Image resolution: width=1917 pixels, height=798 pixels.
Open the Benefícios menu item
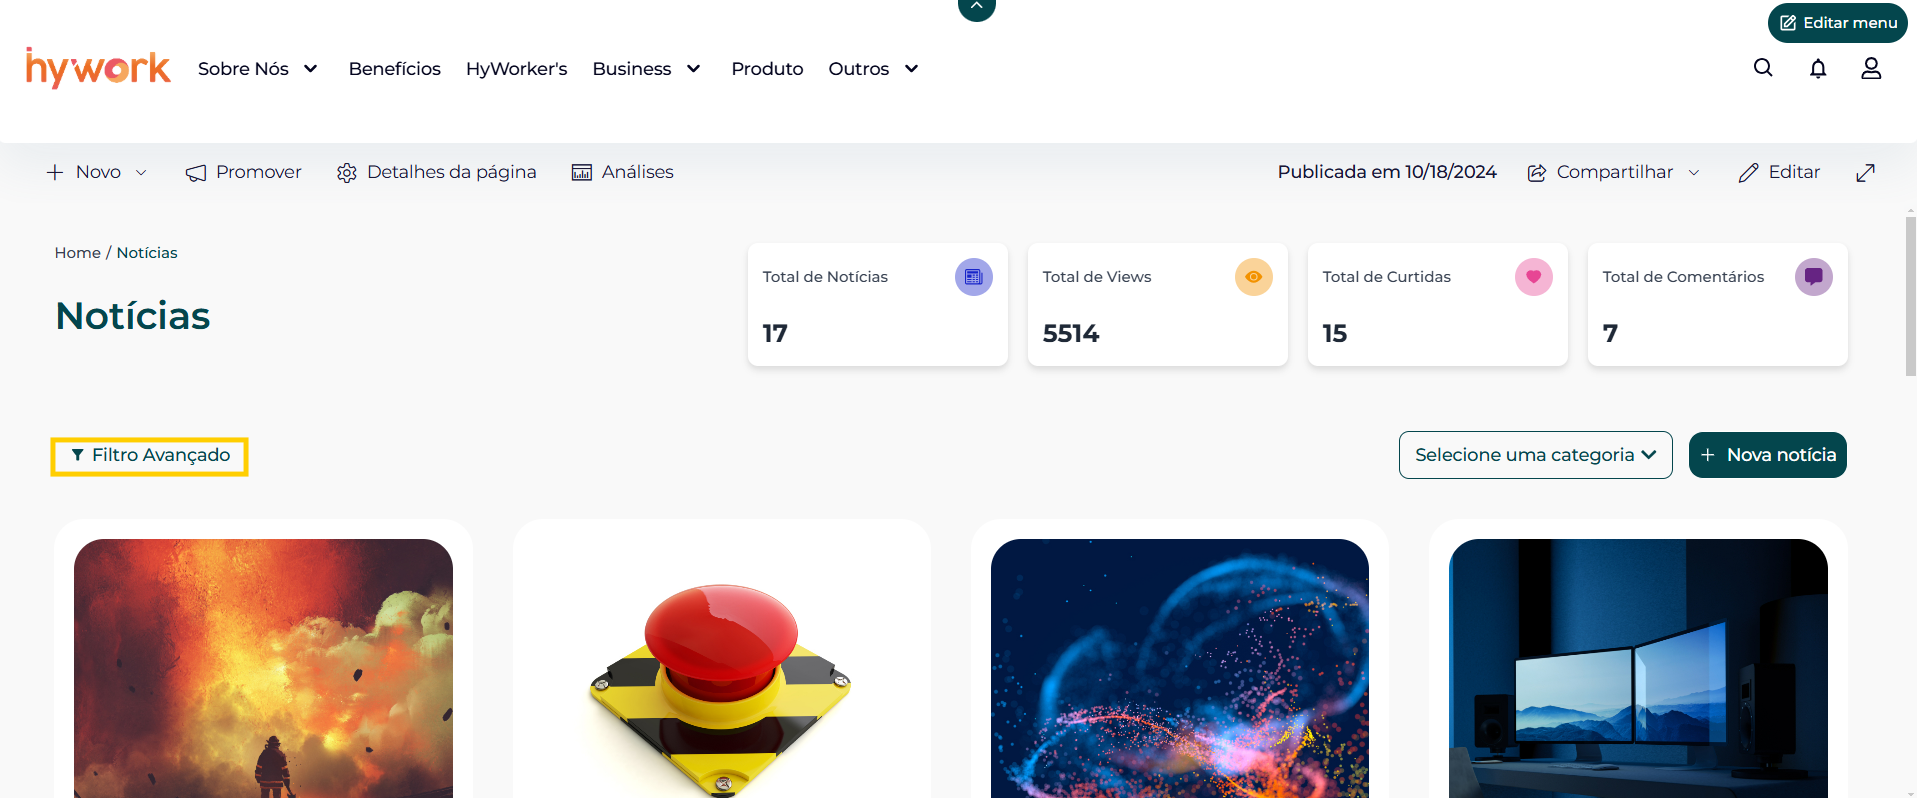394,69
